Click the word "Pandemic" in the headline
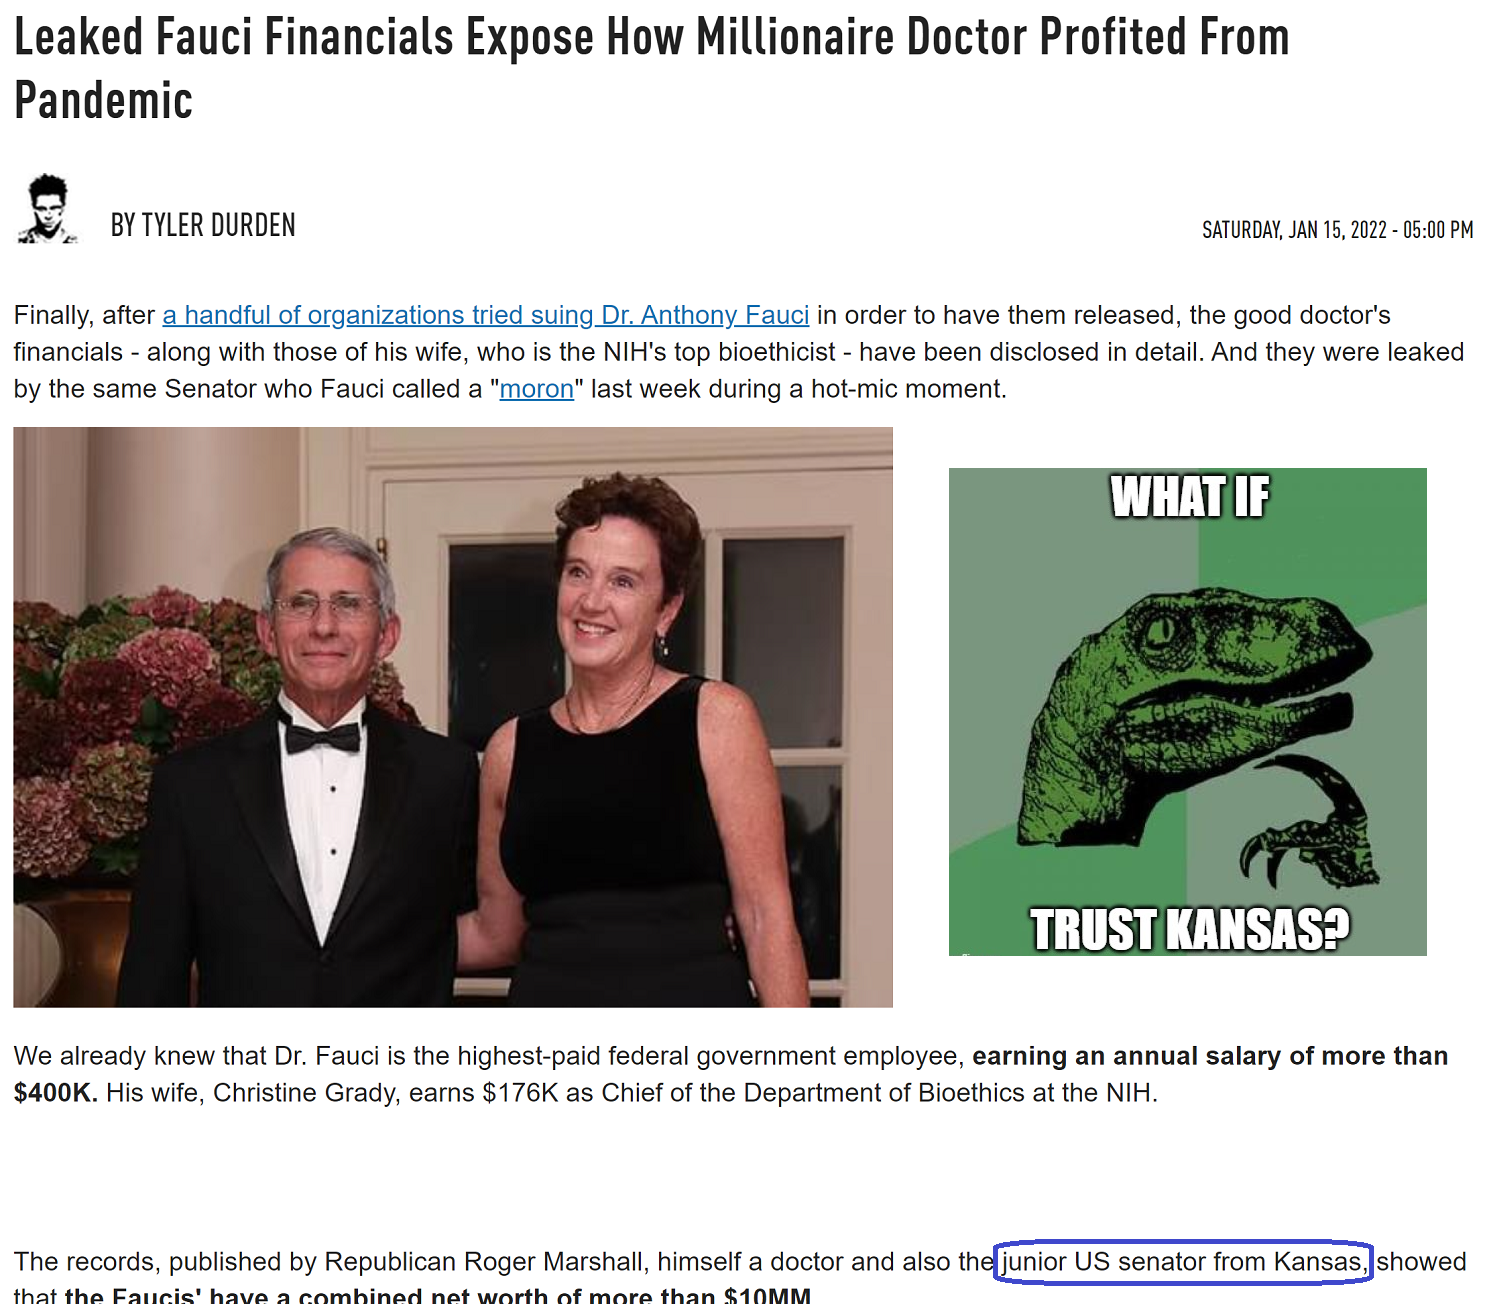The width and height of the screenshot is (1485, 1304). click(104, 100)
